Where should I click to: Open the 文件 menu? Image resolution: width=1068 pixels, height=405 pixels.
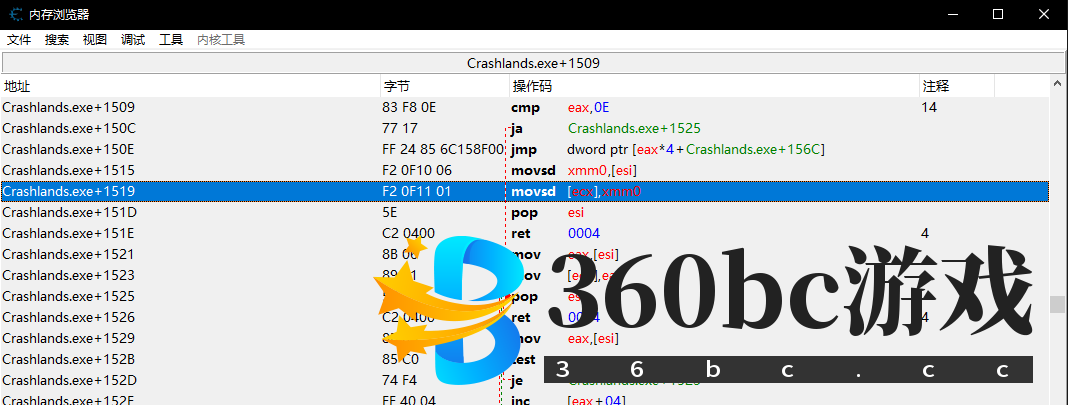[19, 40]
